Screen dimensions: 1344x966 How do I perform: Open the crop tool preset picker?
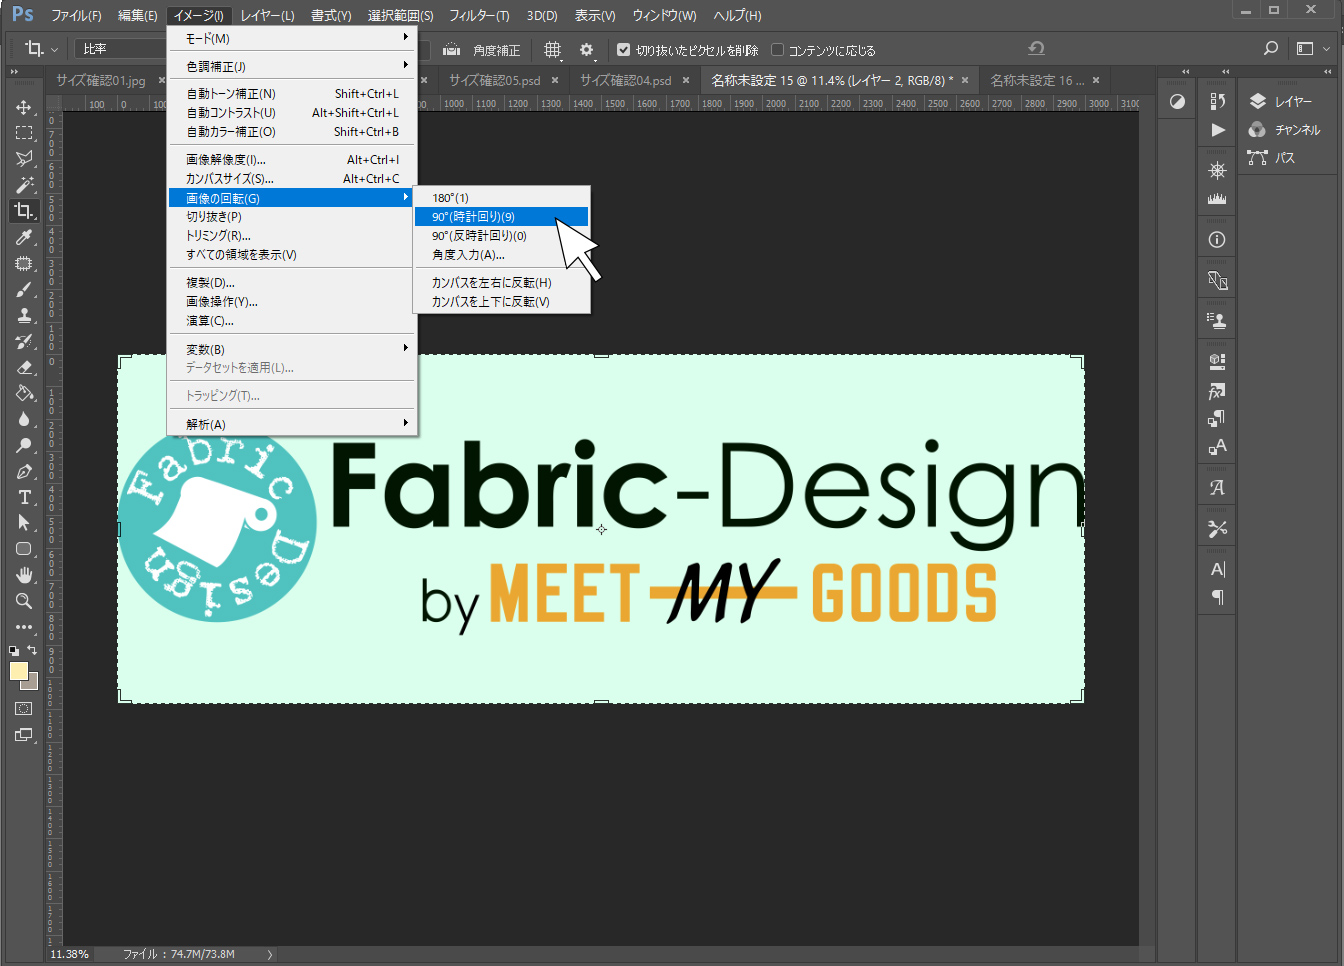pyautogui.click(x=41, y=48)
